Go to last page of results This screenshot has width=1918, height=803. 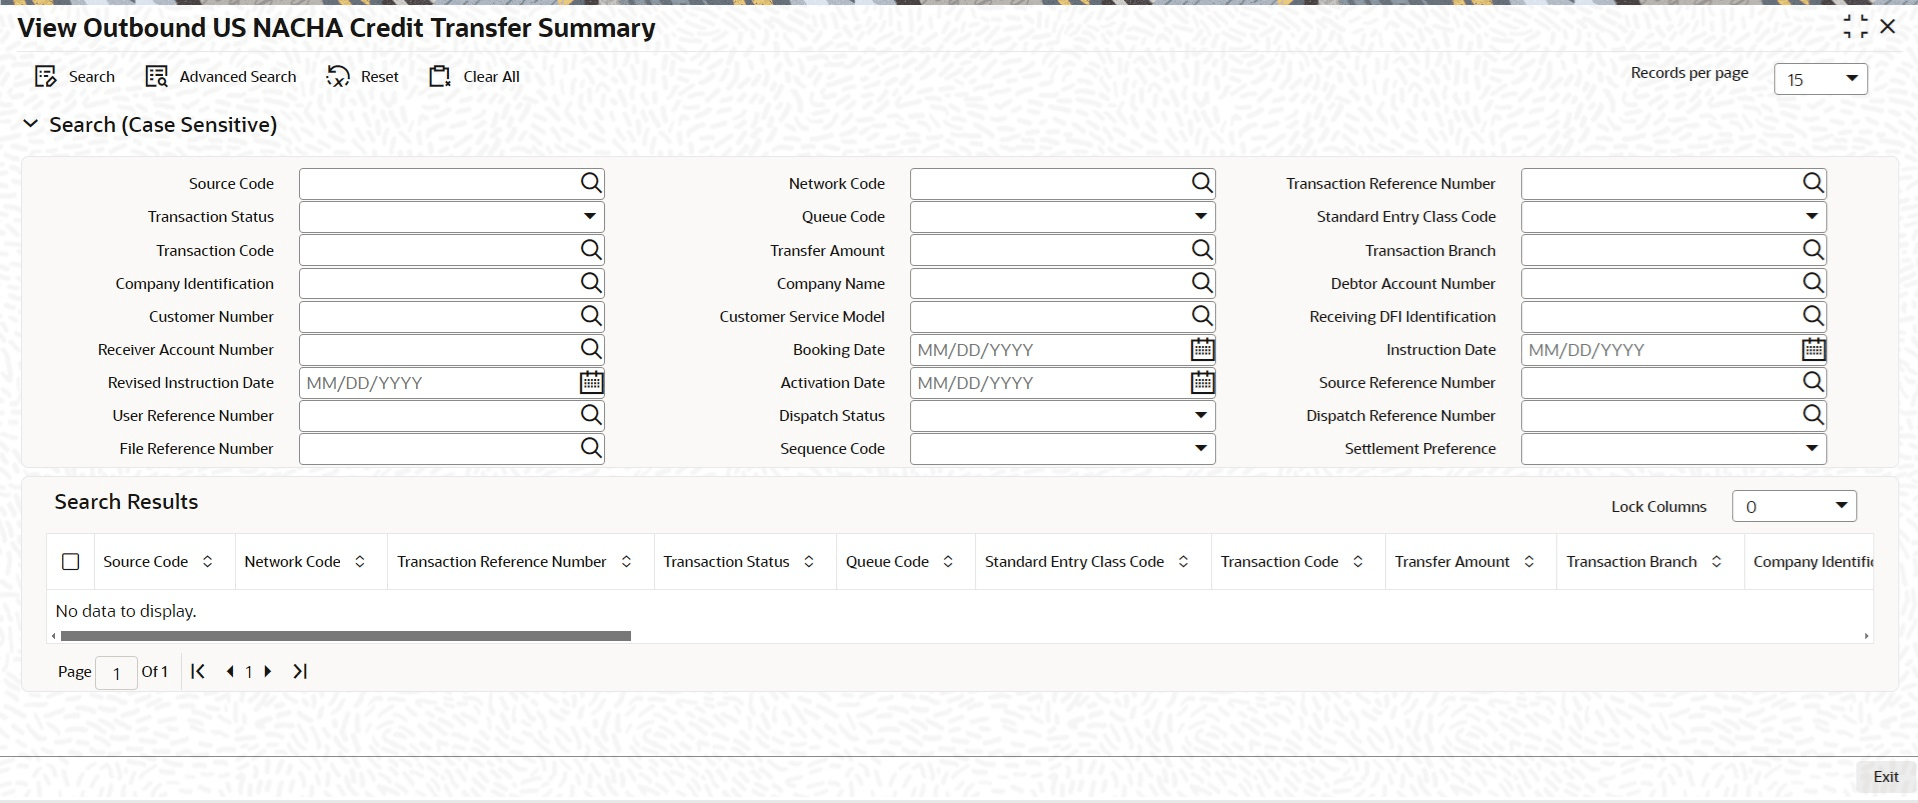coord(300,671)
